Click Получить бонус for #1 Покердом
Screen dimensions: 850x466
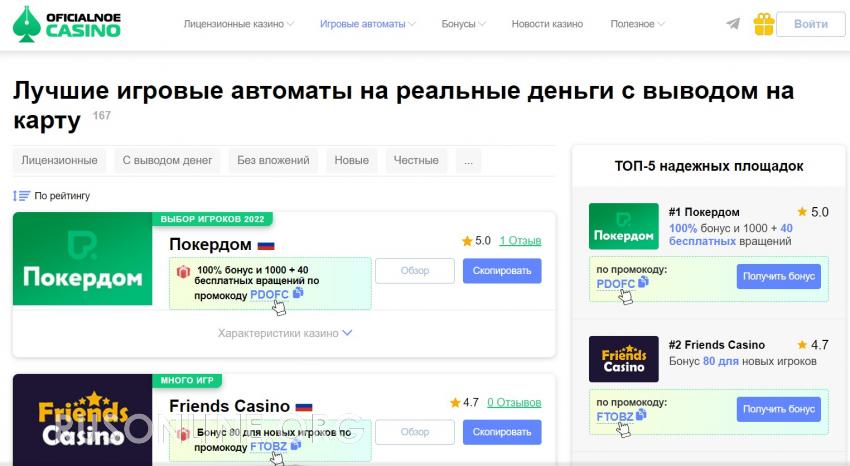pyautogui.click(x=778, y=276)
